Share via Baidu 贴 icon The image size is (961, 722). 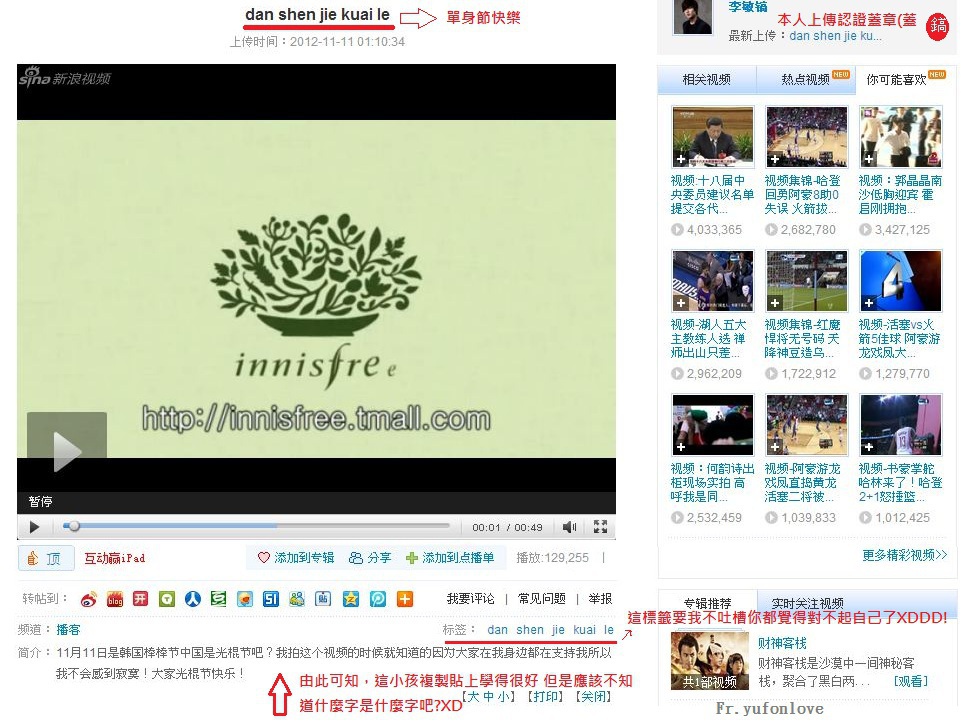(x=323, y=599)
